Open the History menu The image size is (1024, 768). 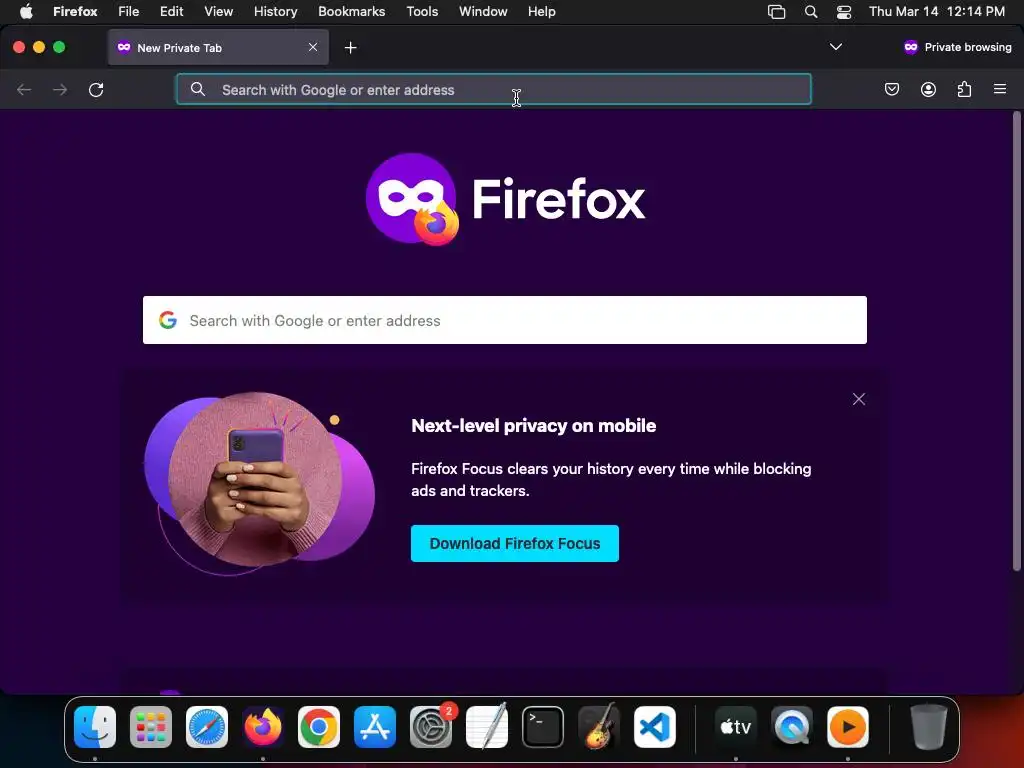(276, 12)
